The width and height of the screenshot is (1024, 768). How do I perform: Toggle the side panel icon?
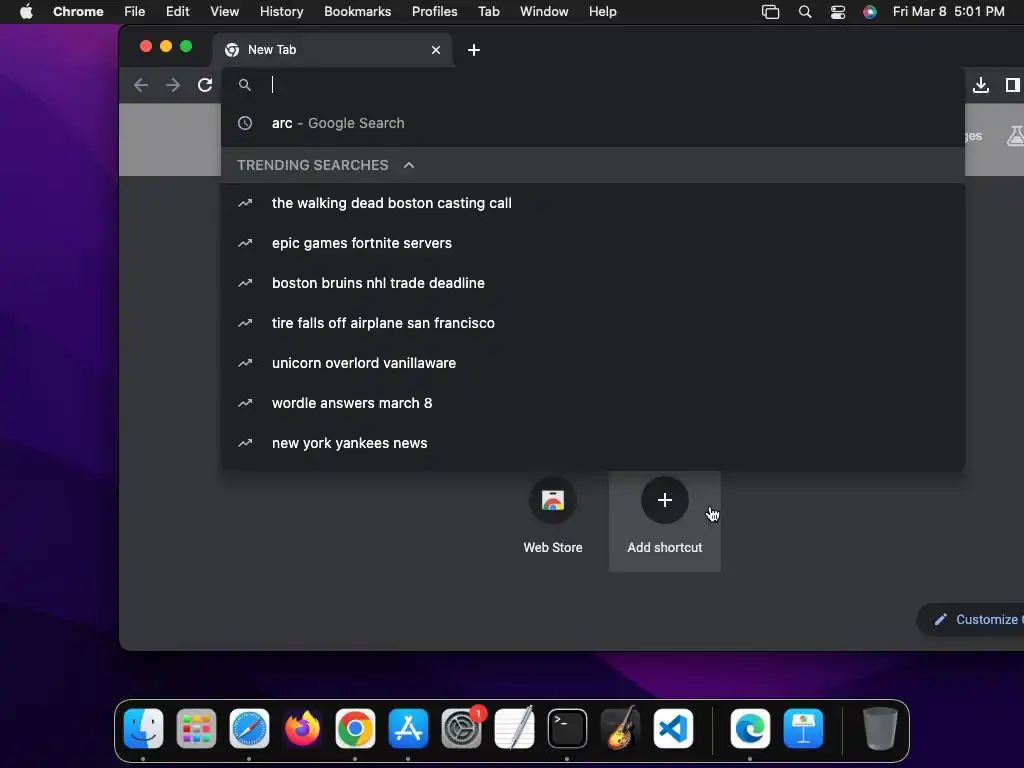[1013, 85]
